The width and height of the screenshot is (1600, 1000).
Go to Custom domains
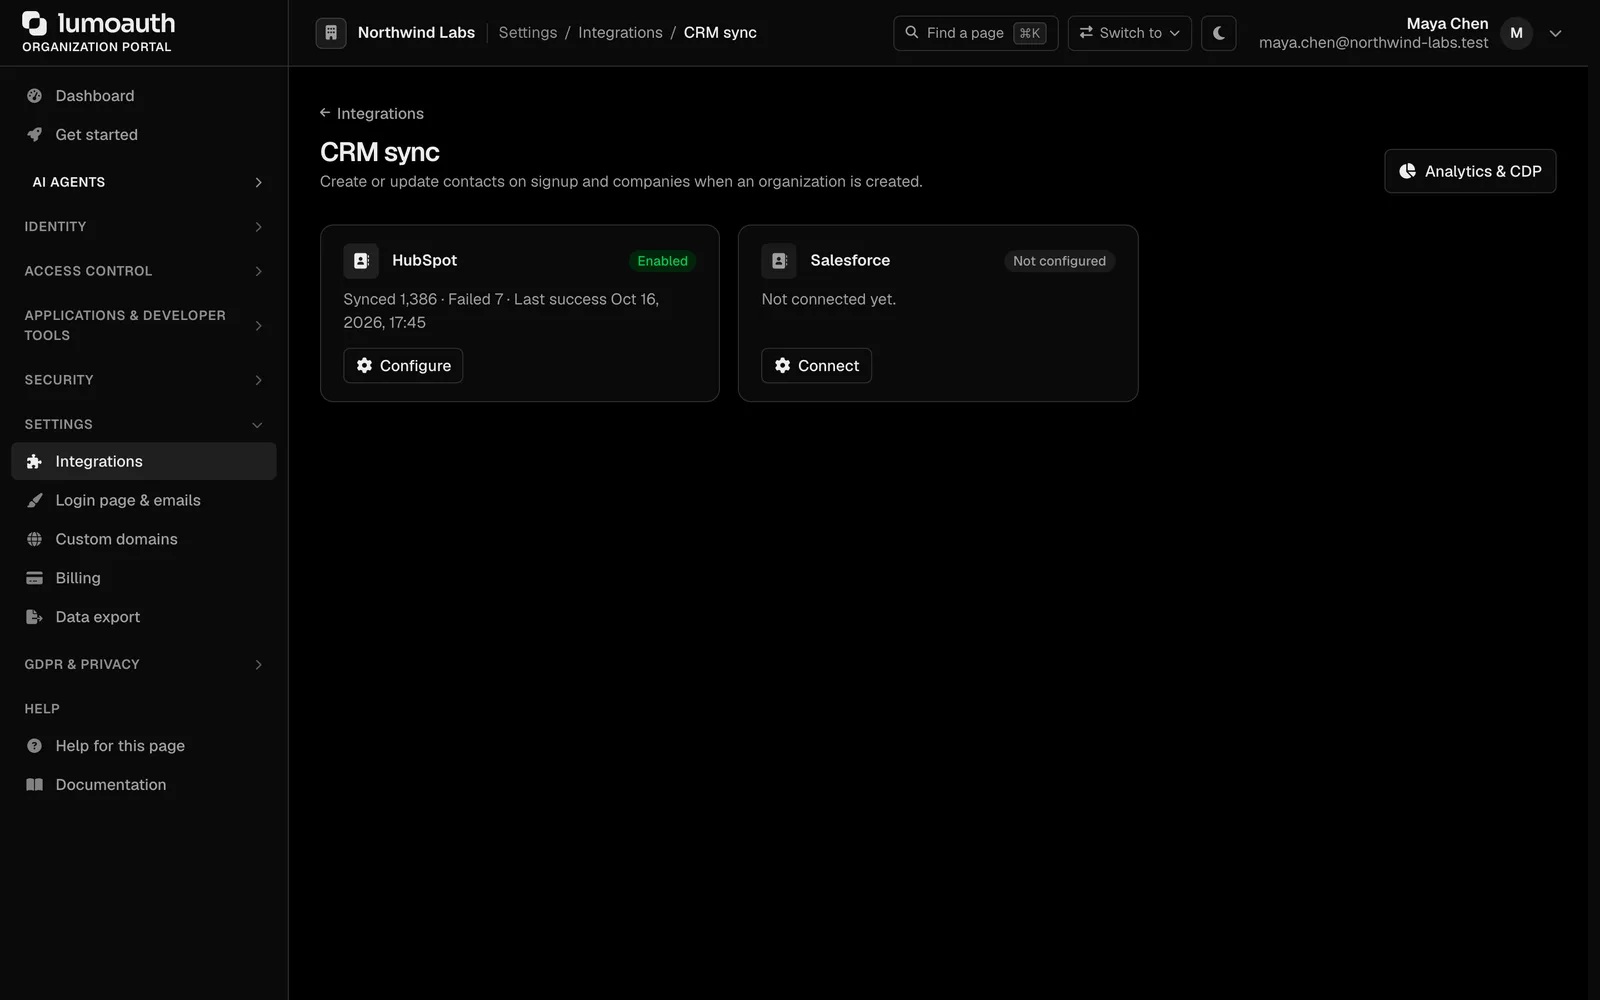pos(144,540)
